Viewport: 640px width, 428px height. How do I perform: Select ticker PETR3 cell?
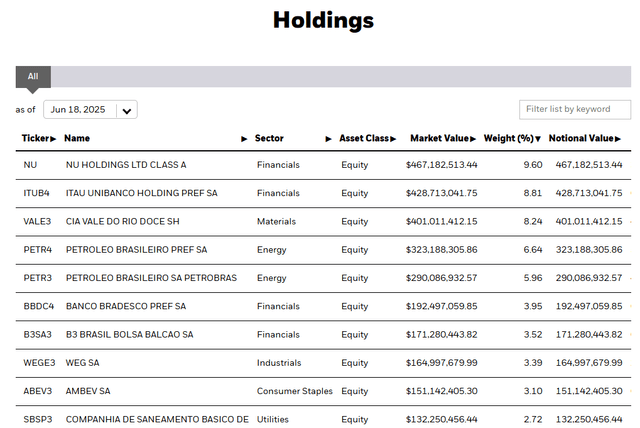pos(38,278)
